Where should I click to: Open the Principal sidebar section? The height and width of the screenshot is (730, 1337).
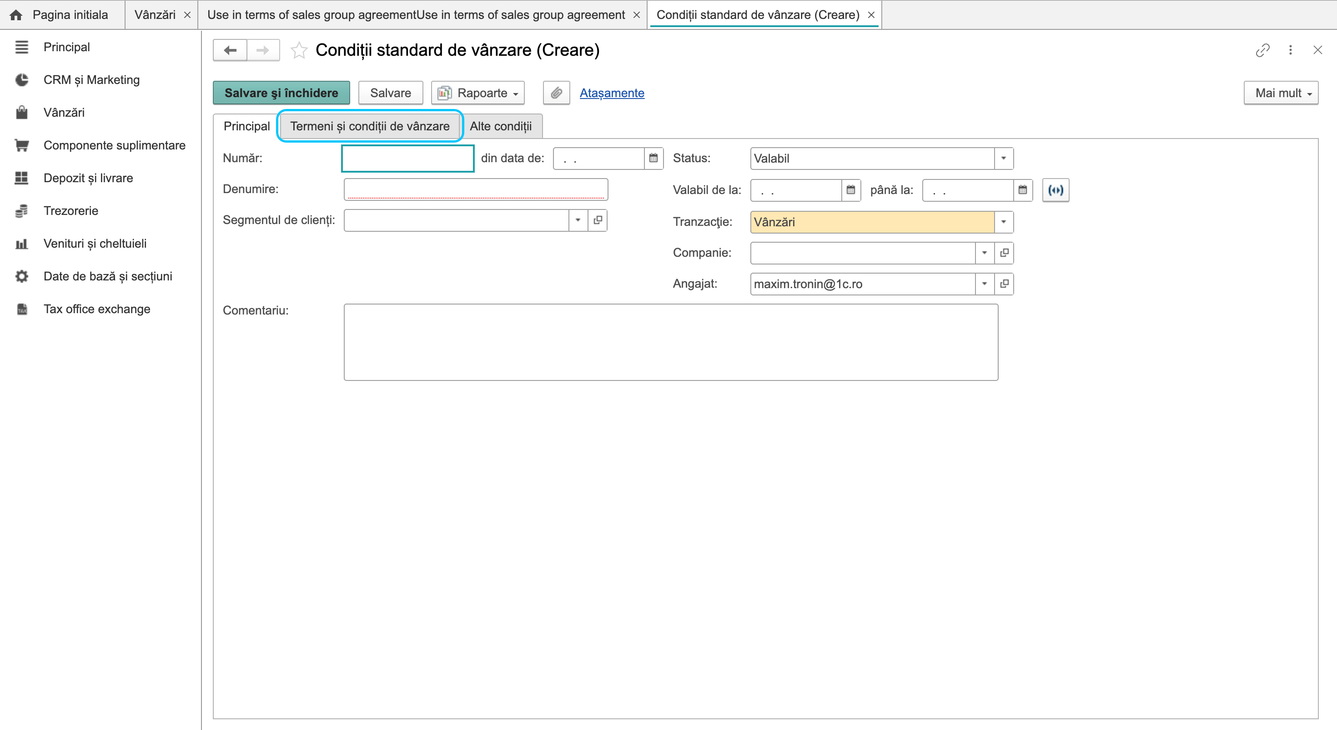pyautogui.click(x=100, y=47)
